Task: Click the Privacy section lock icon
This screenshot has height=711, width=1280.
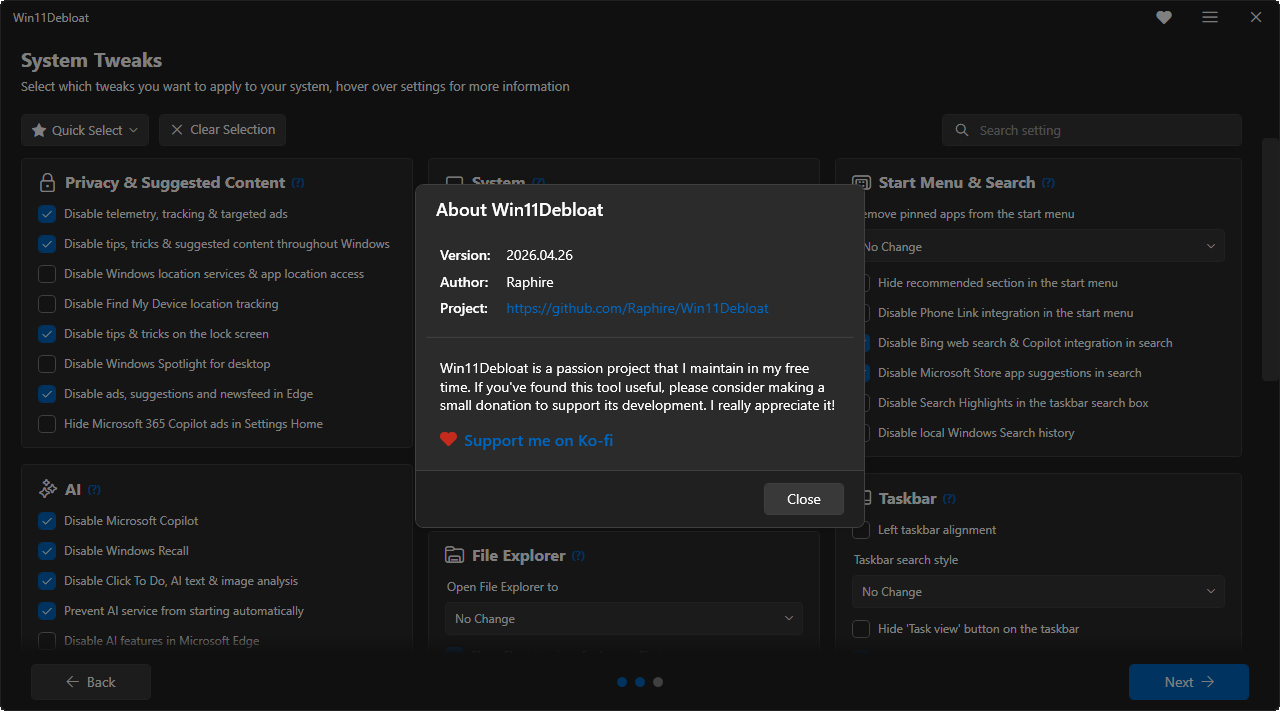Action: coord(47,183)
